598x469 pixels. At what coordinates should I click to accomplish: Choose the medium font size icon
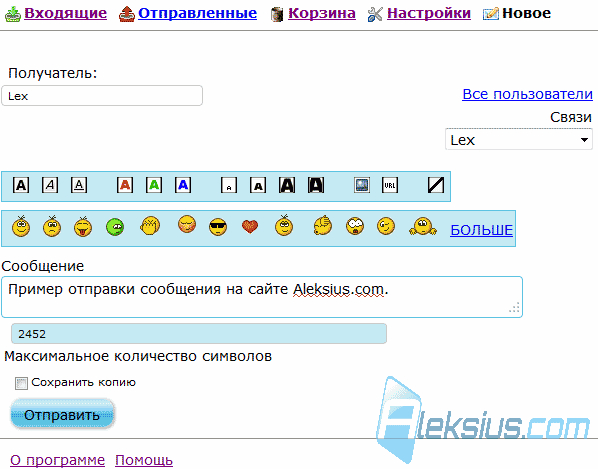(x=258, y=185)
